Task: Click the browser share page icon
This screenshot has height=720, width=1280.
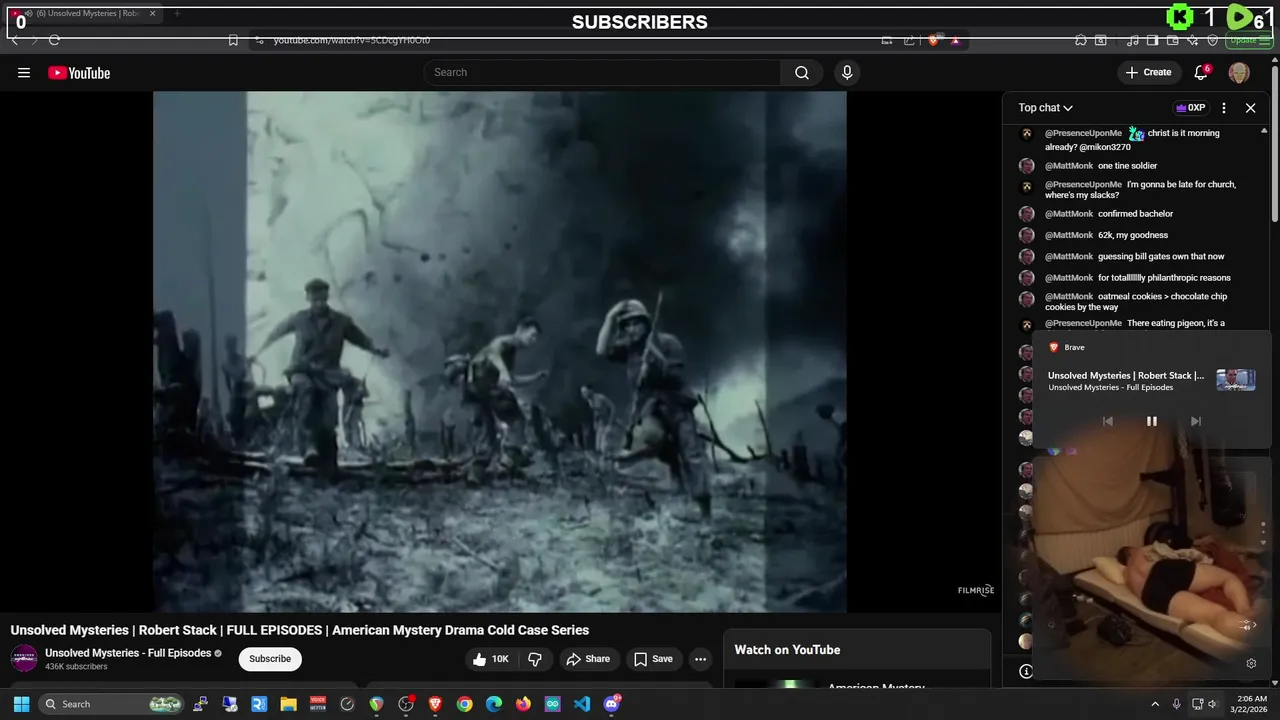Action: click(909, 40)
